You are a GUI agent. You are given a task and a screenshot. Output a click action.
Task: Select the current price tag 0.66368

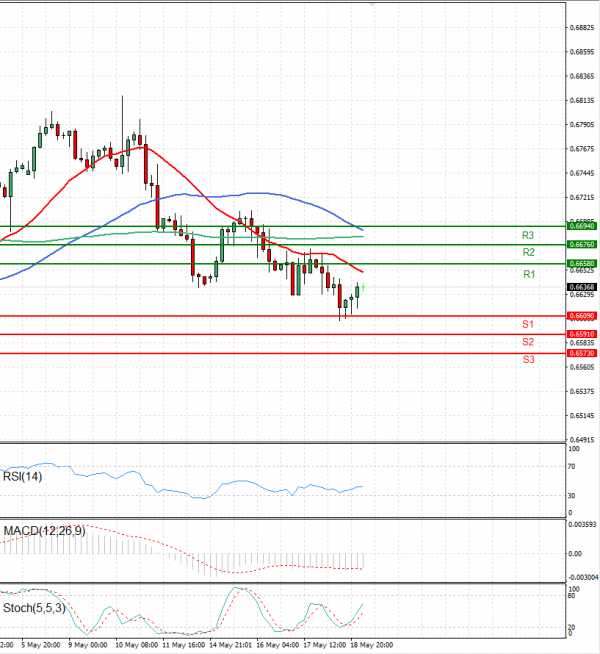[582, 287]
